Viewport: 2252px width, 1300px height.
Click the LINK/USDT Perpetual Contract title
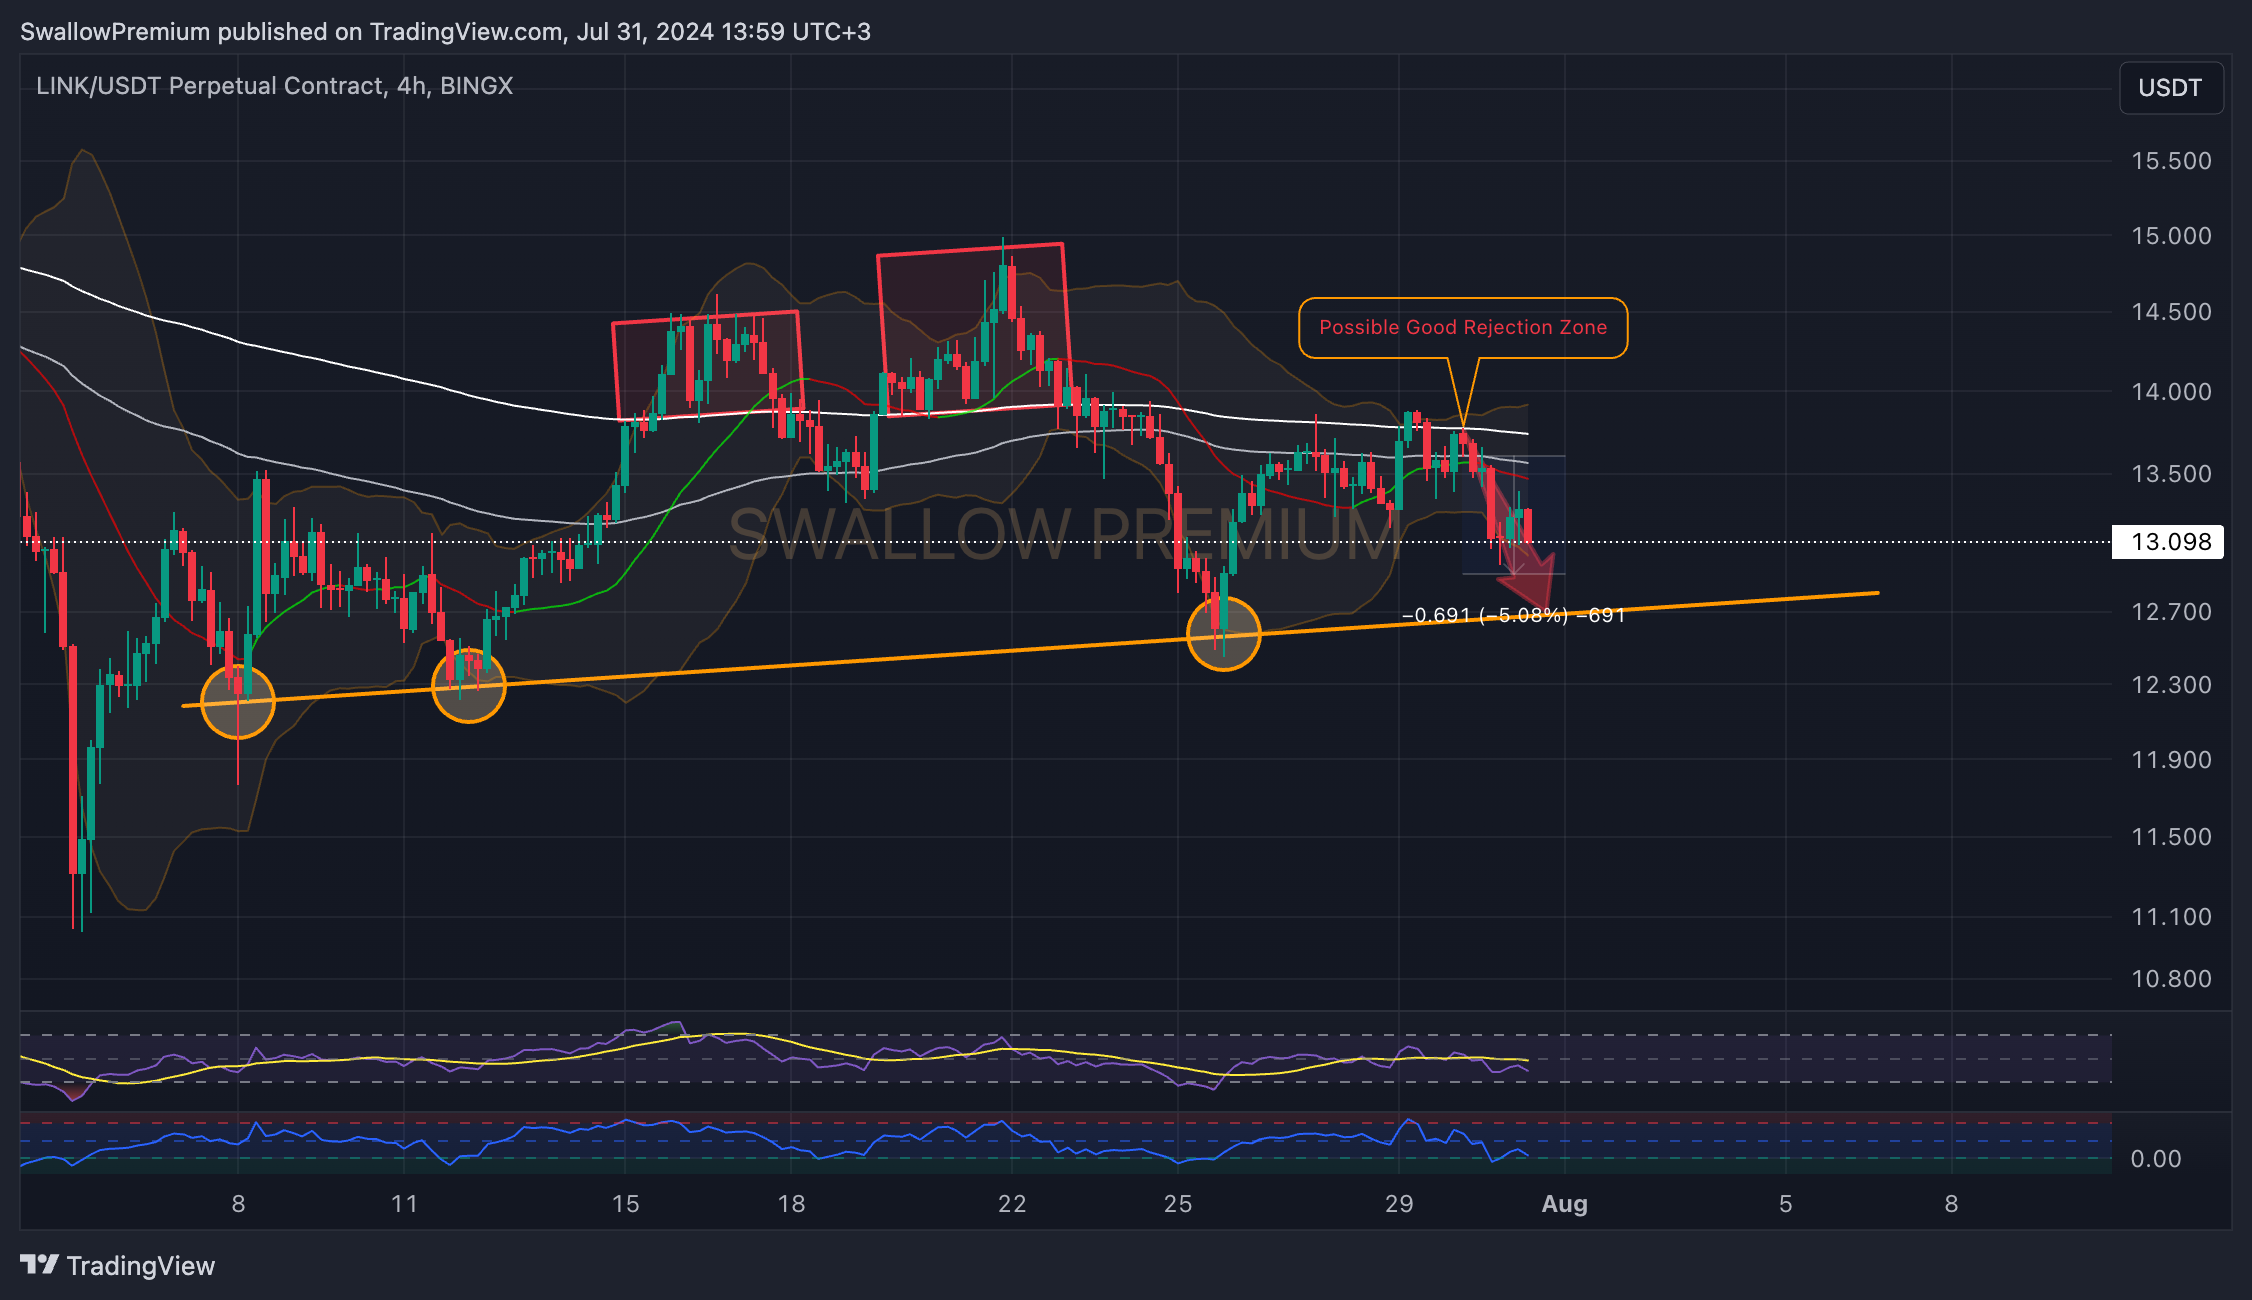click(274, 86)
